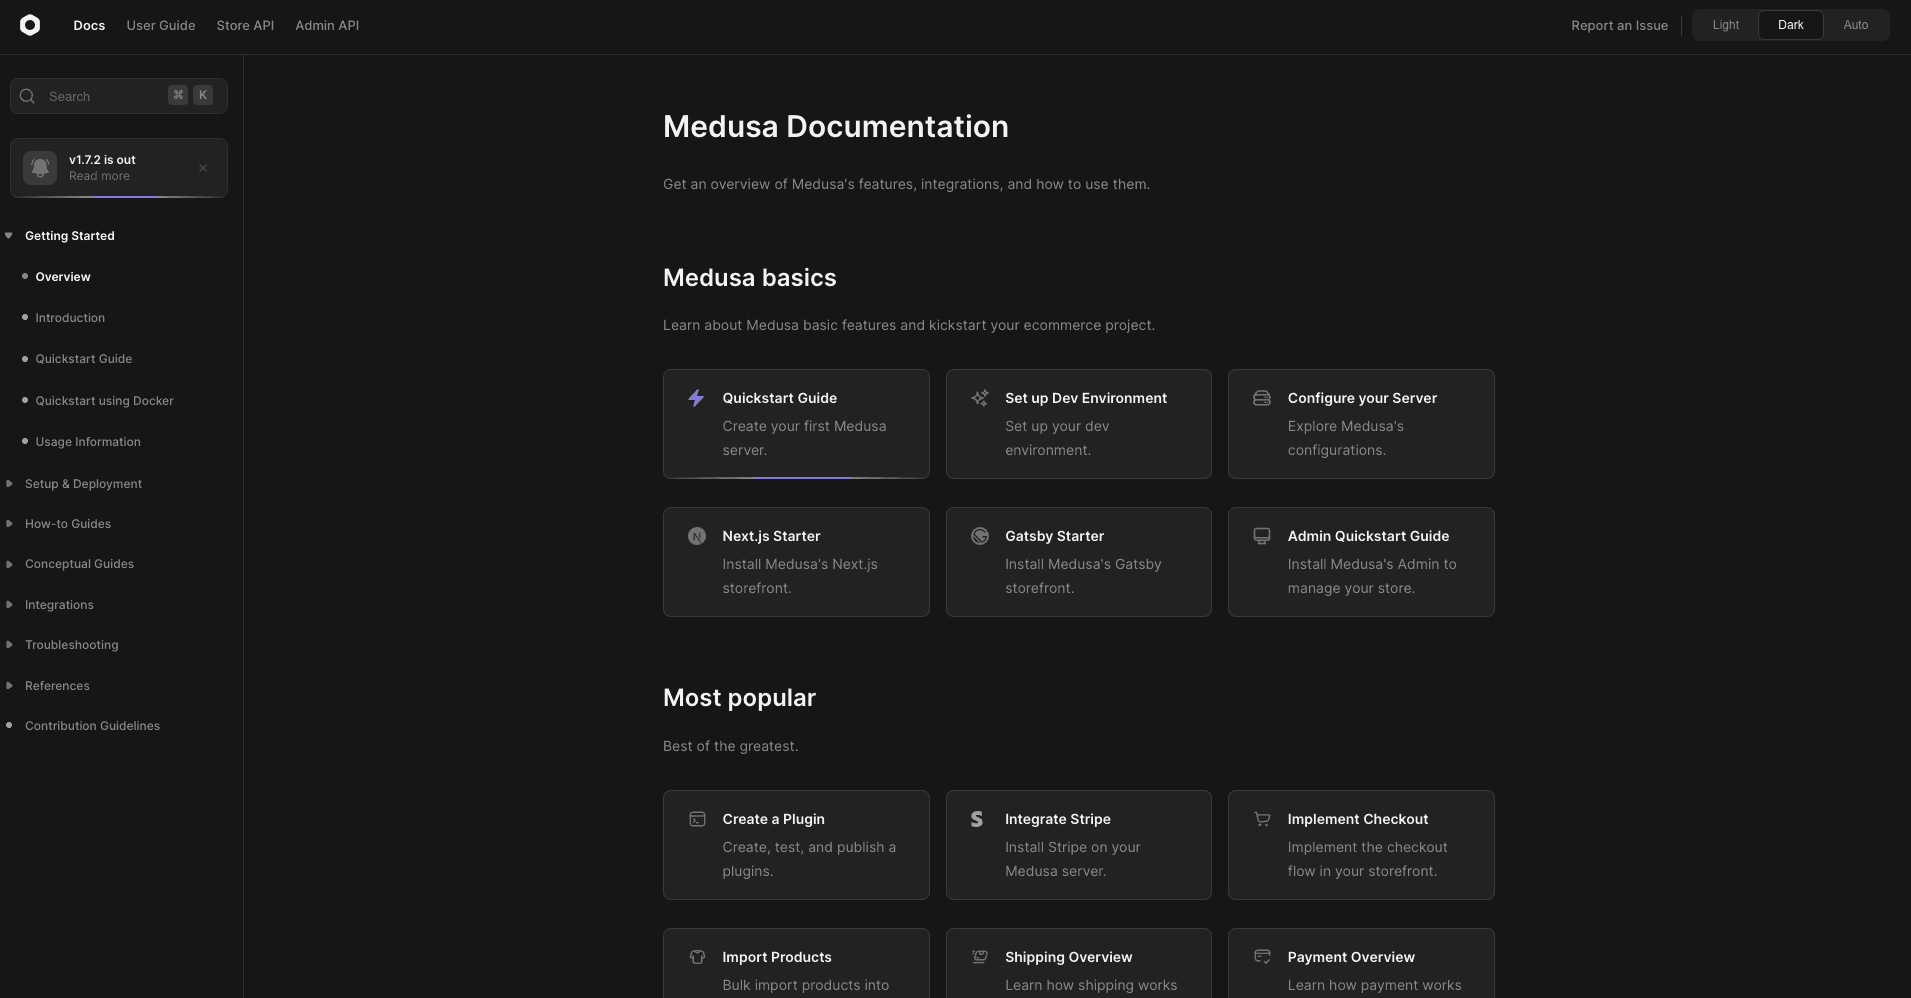Click the sparkles icon on Set up Dev Environment
Viewport: 1911px width, 998px height.
click(x=979, y=398)
